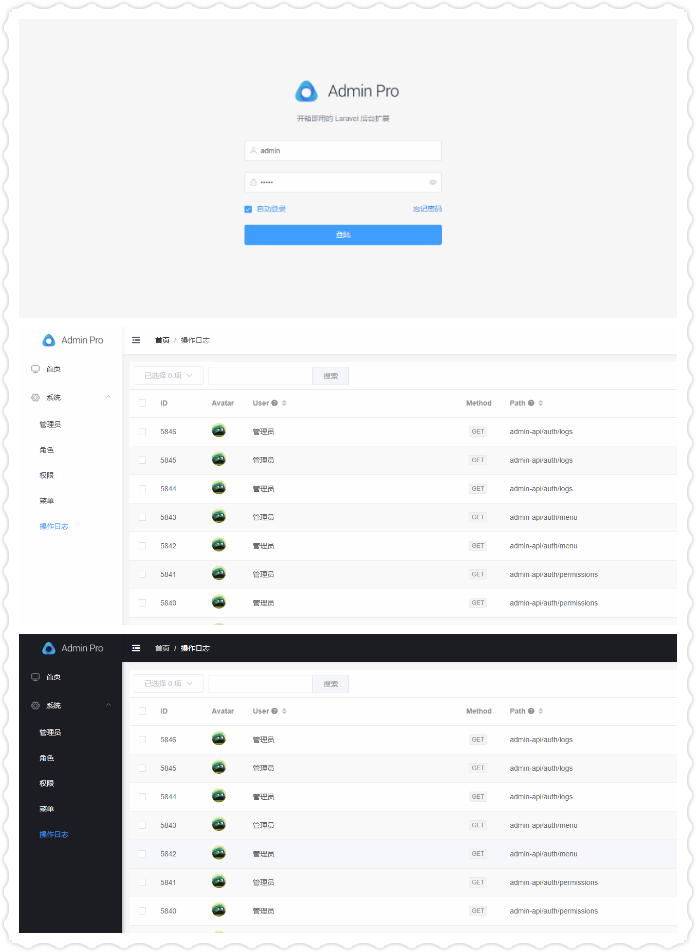Click the 系统 gear icon in light sidebar
This screenshot has width=696, height=952.
(x=35, y=398)
